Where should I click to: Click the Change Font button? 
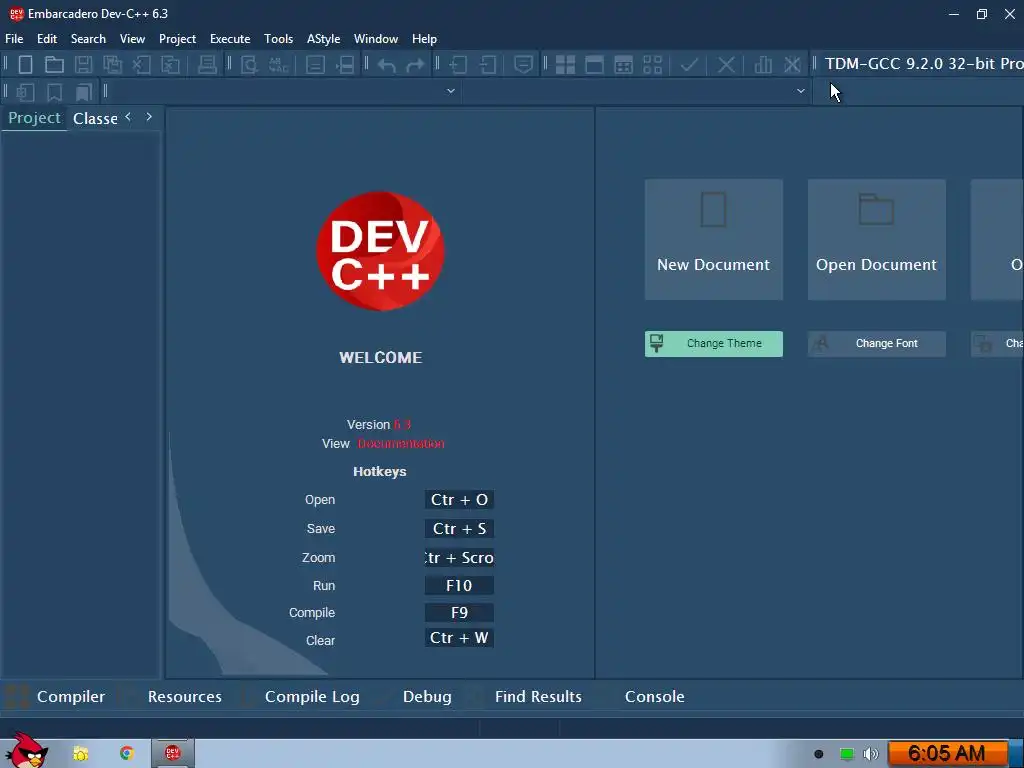coord(876,344)
